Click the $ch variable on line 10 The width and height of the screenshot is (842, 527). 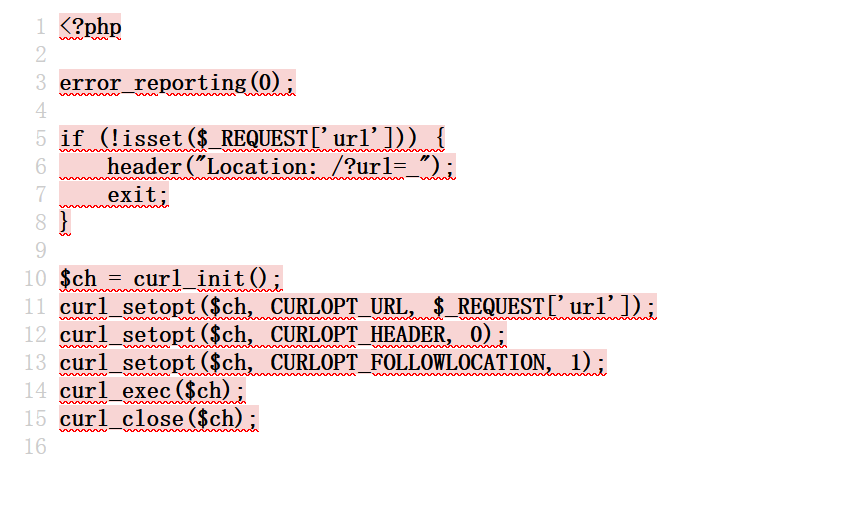78,279
